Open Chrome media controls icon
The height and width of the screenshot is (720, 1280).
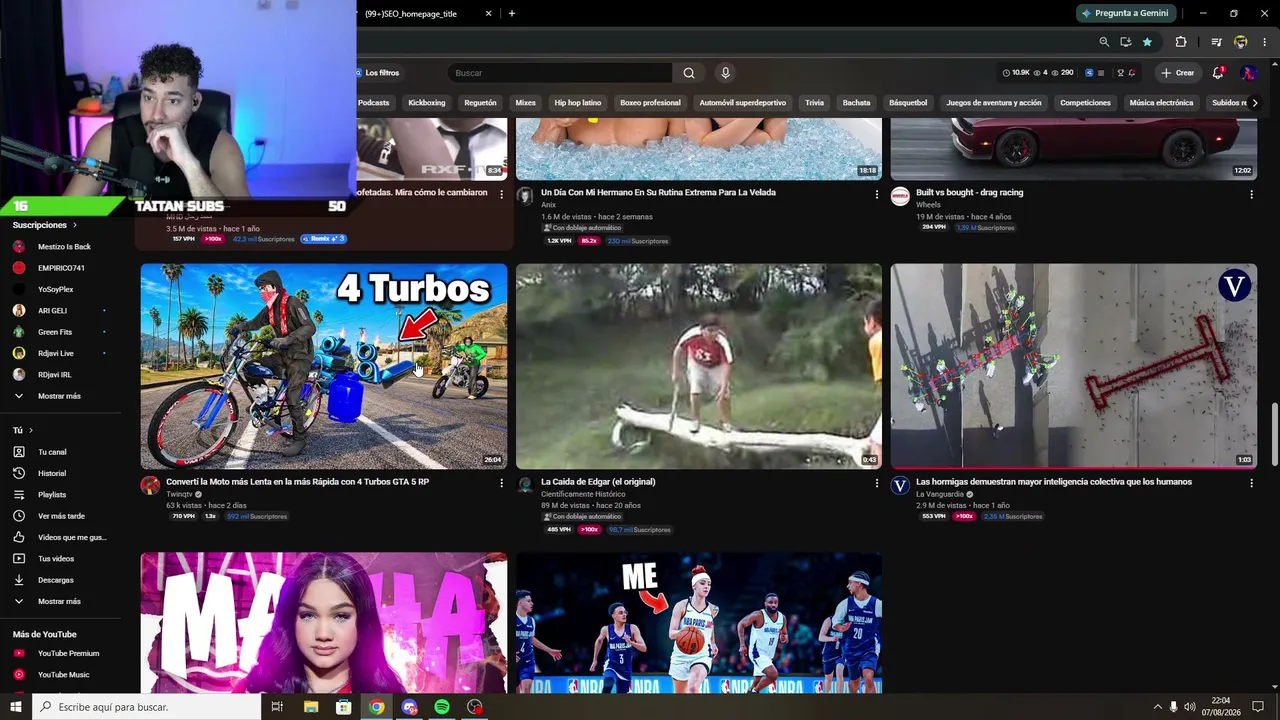pos(1216,42)
